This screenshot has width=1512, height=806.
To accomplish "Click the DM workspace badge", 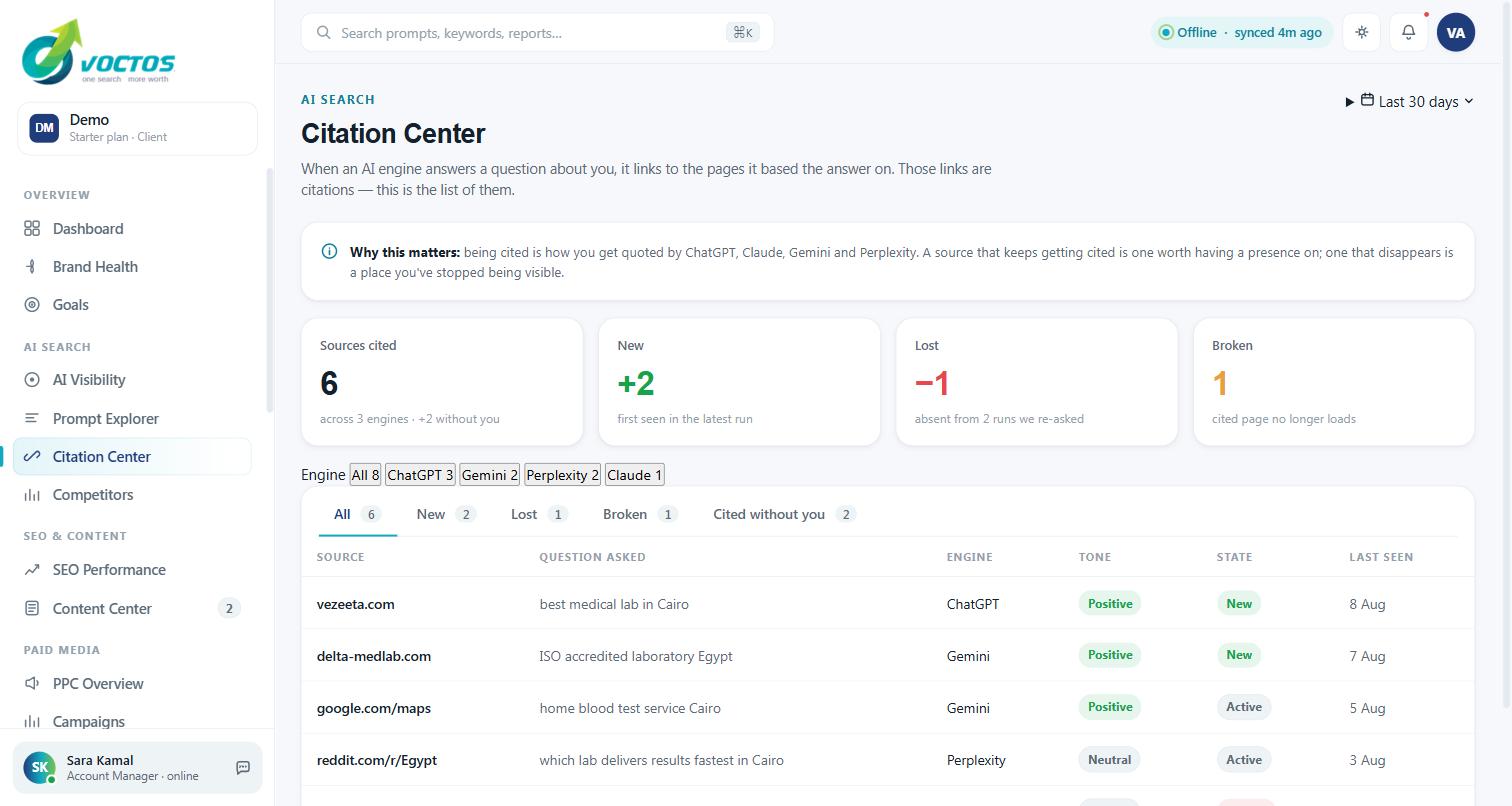I will click(44, 128).
